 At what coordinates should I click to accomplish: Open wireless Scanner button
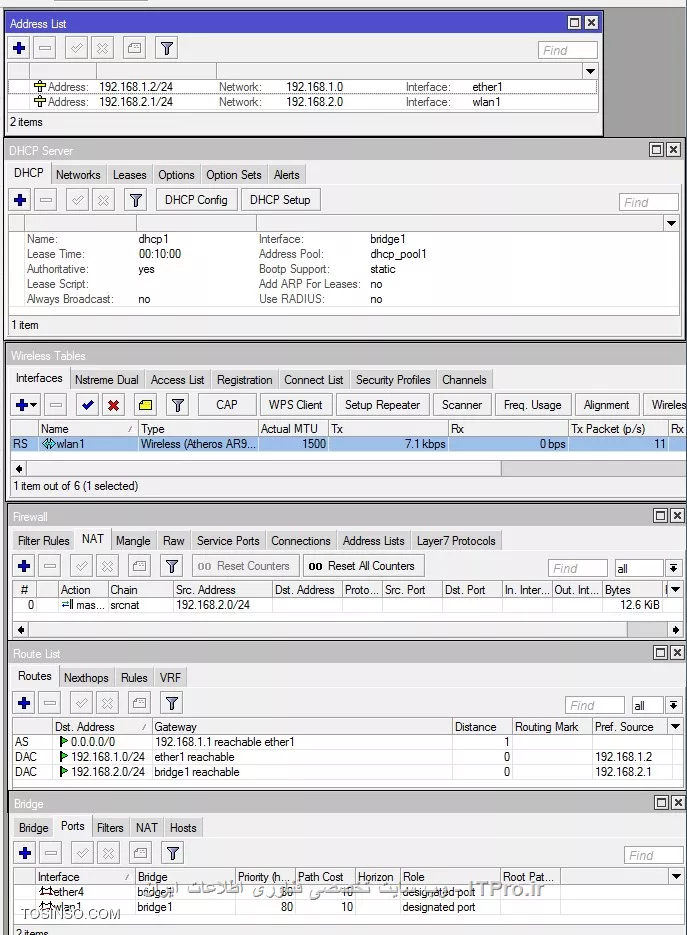tap(462, 405)
